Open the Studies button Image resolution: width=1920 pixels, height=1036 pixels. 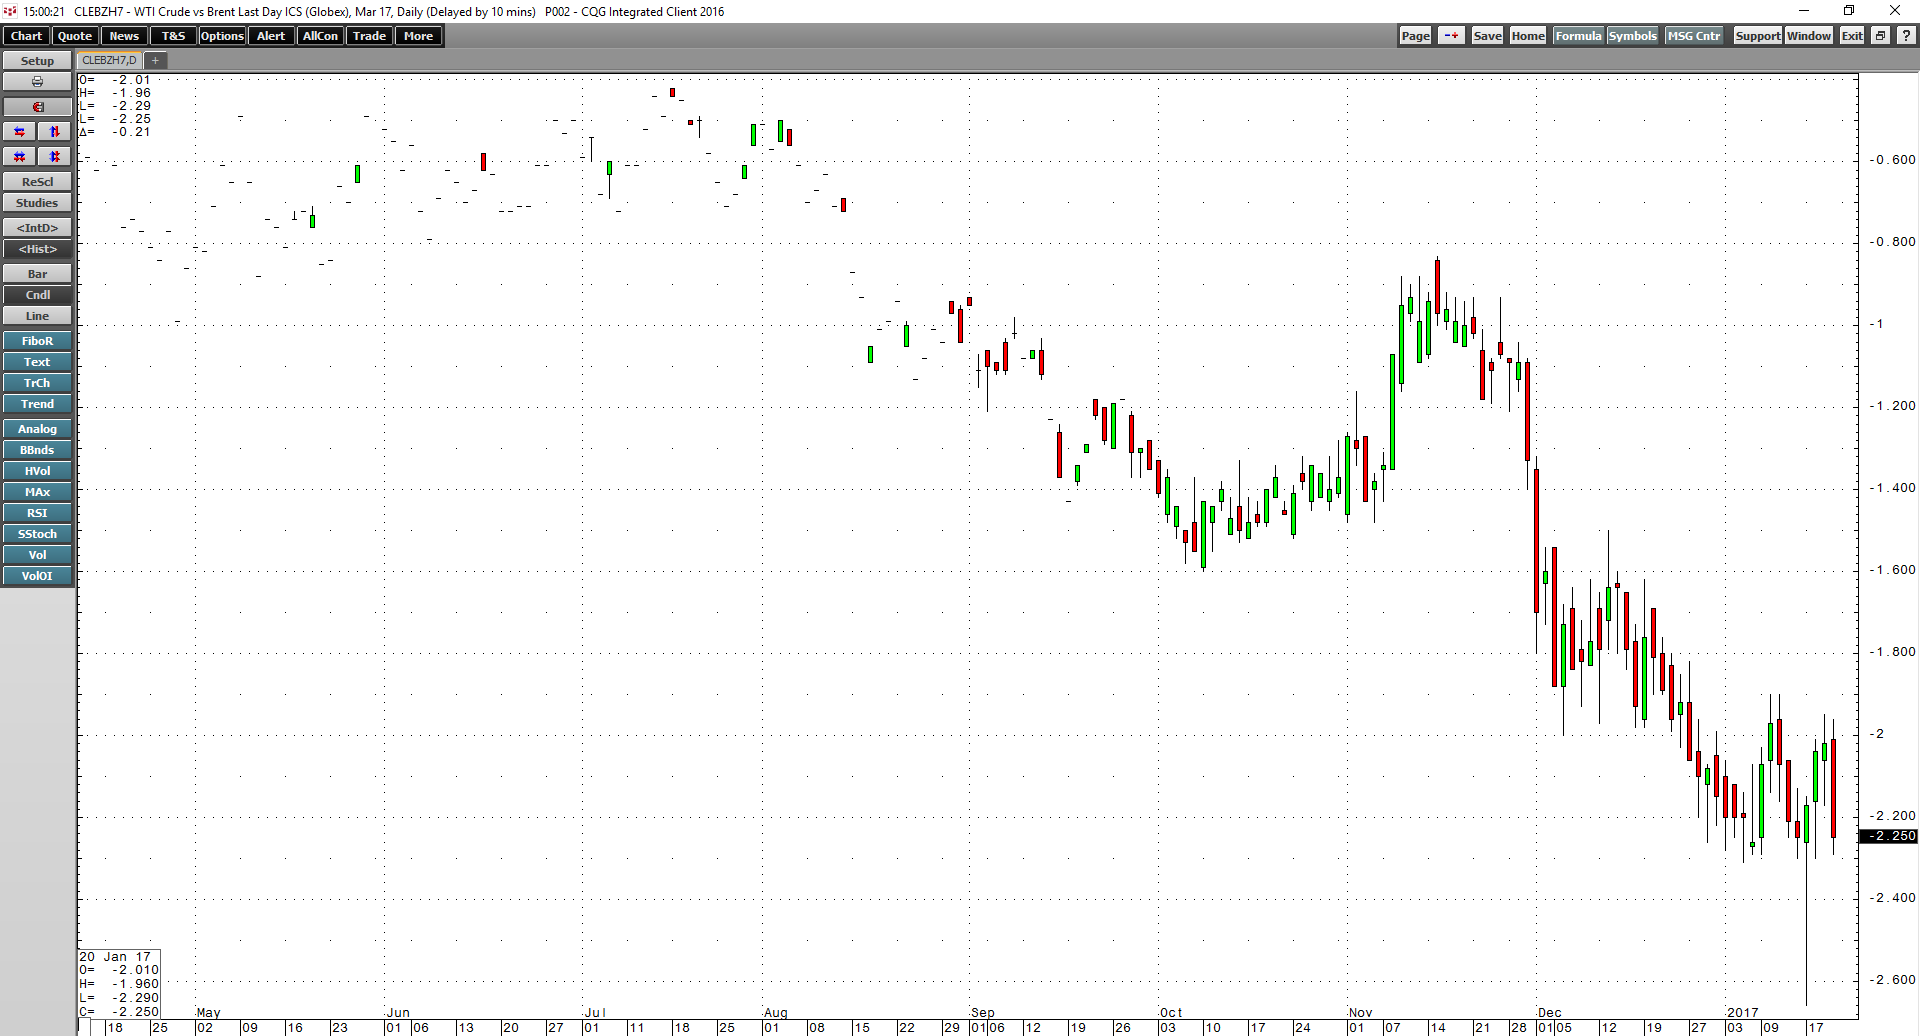(37, 203)
